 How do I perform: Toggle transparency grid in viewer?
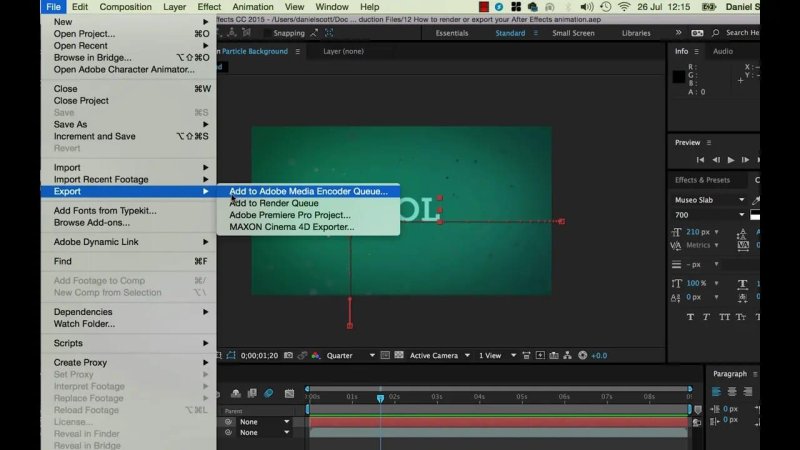399,356
